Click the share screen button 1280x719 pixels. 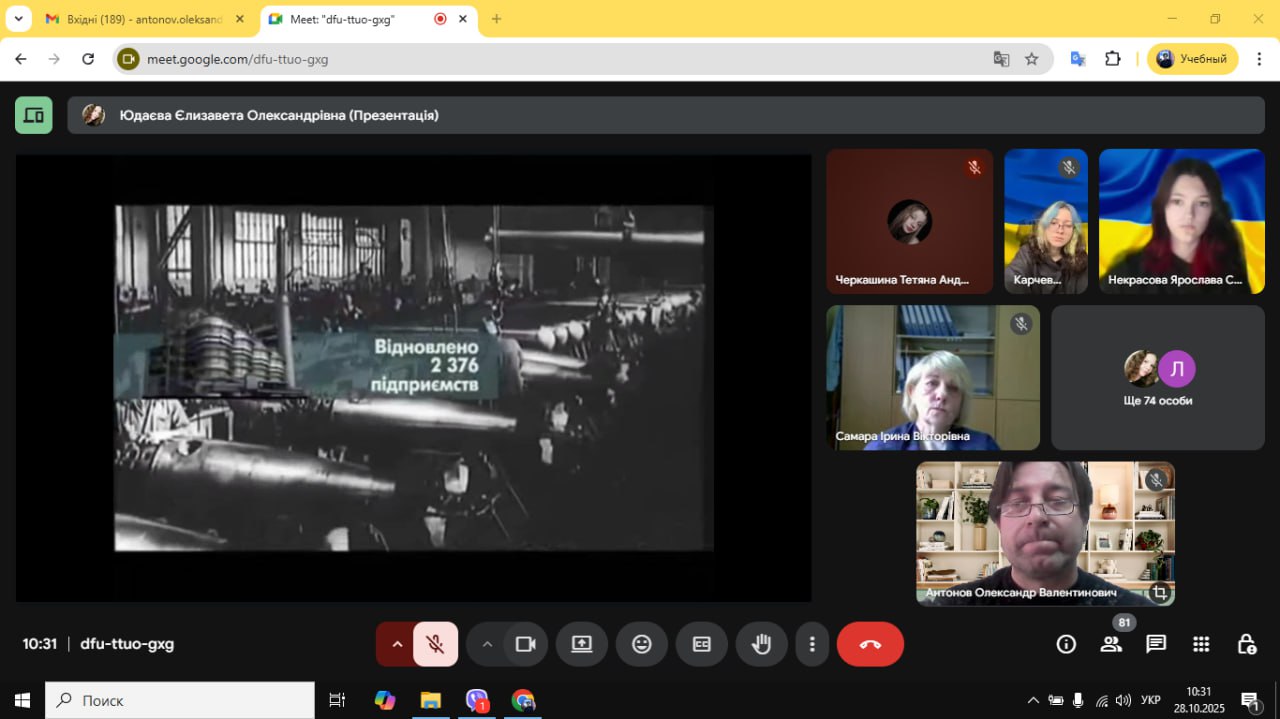(x=582, y=644)
